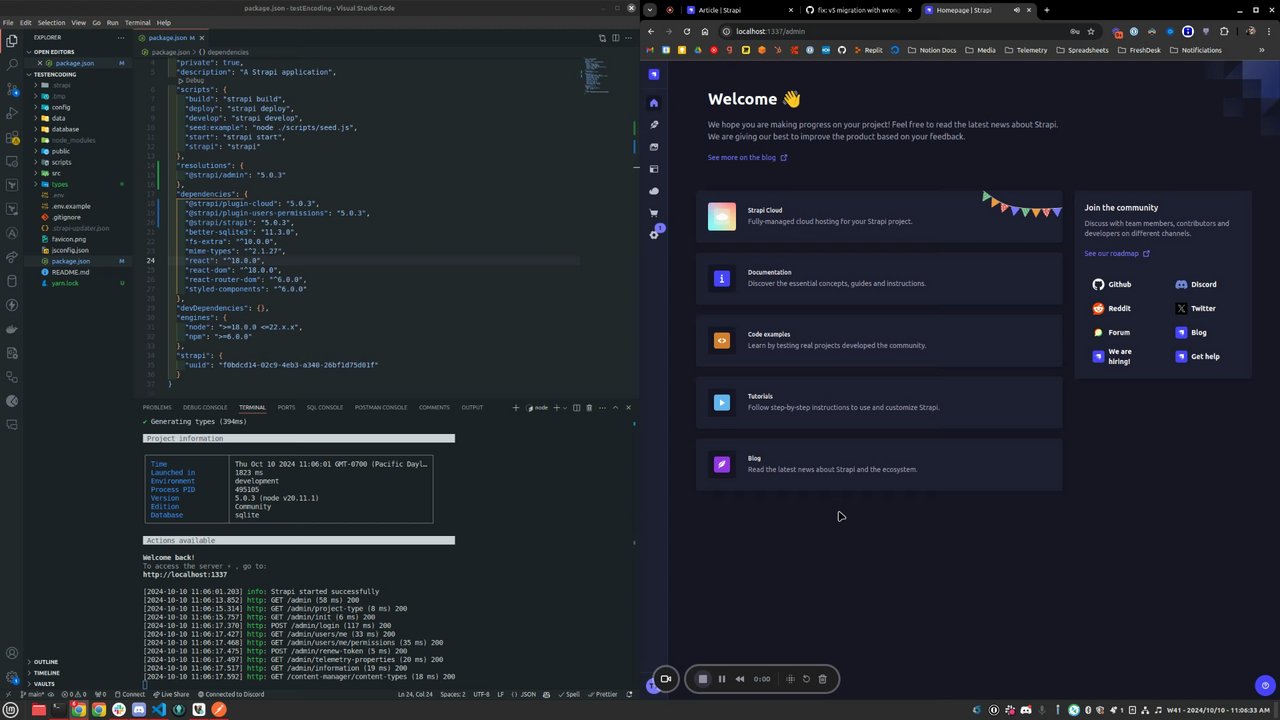Open the Extensions view in VS Code
The height and width of the screenshot is (720, 1280).
coord(12,137)
